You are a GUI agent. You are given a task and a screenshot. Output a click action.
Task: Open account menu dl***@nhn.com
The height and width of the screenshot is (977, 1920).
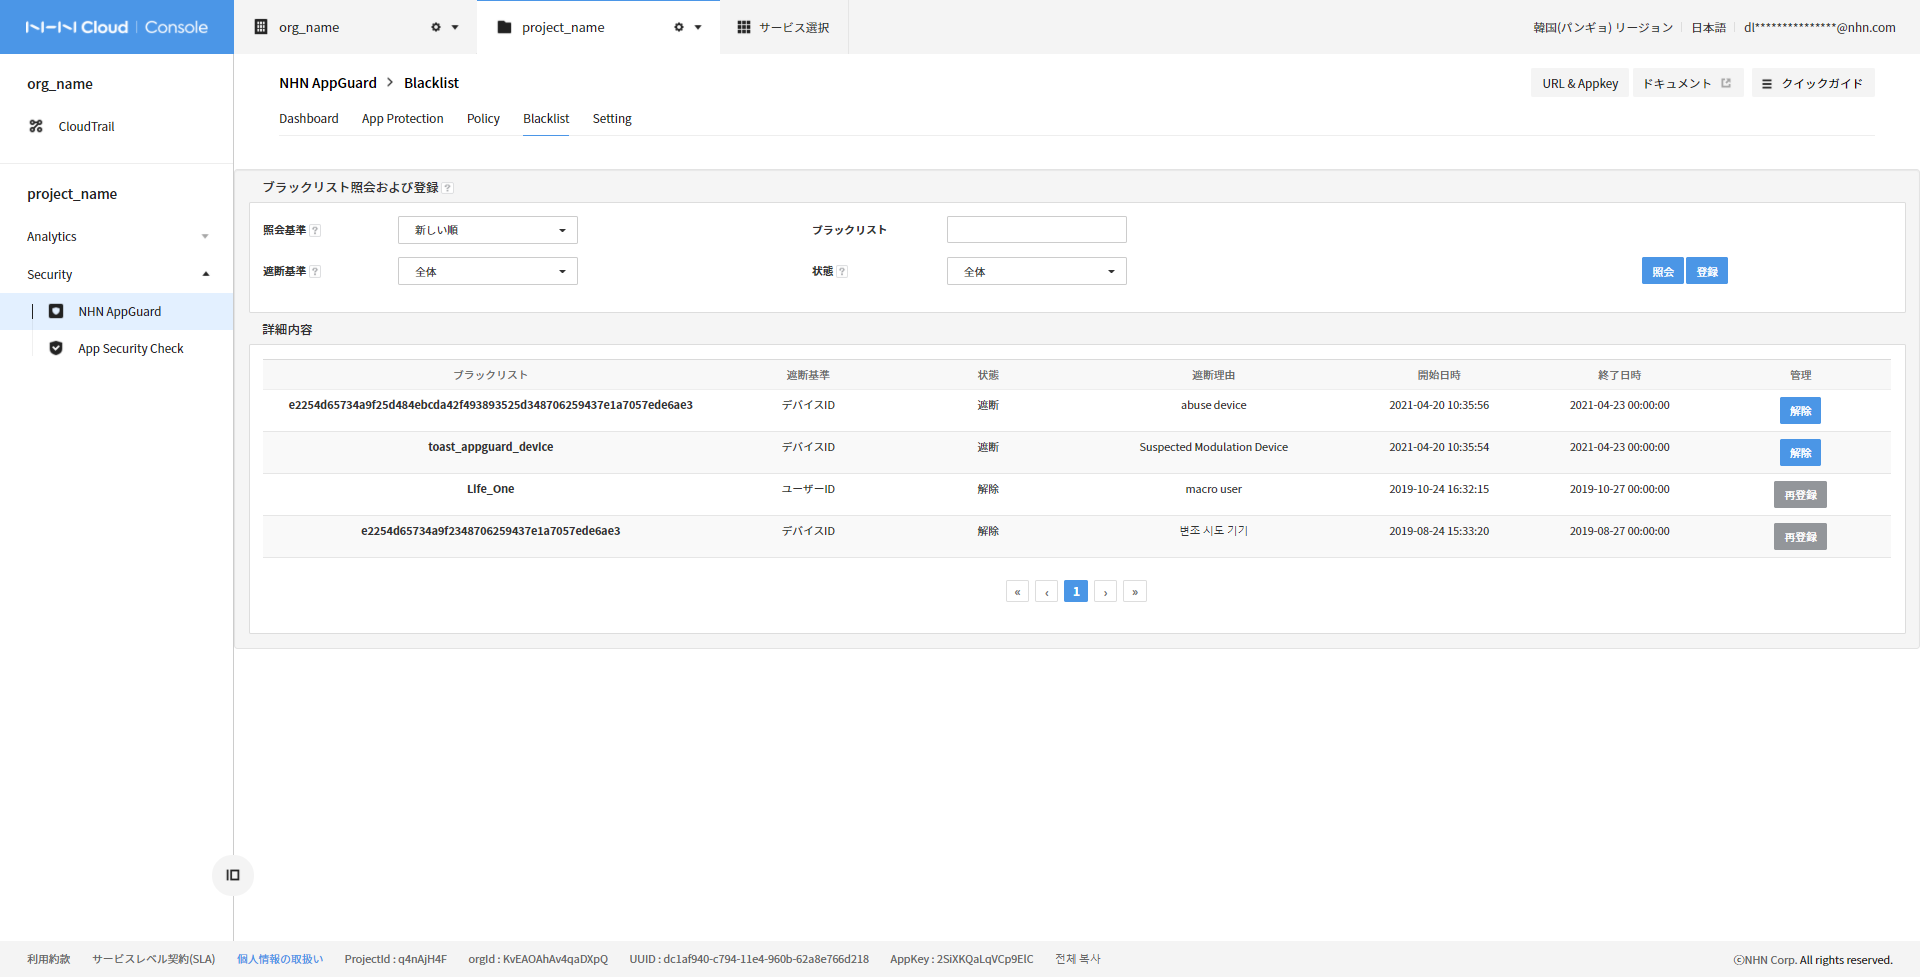[1820, 27]
